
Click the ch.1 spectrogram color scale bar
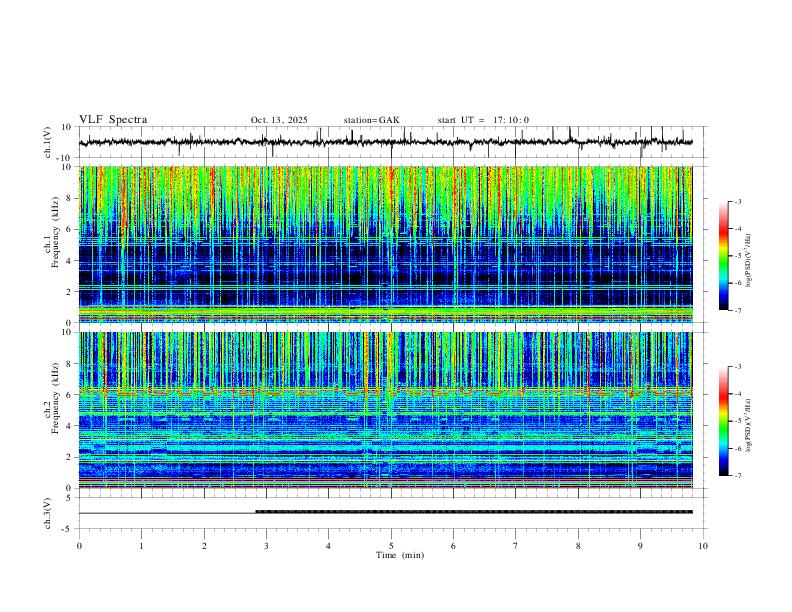pyautogui.click(x=723, y=255)
